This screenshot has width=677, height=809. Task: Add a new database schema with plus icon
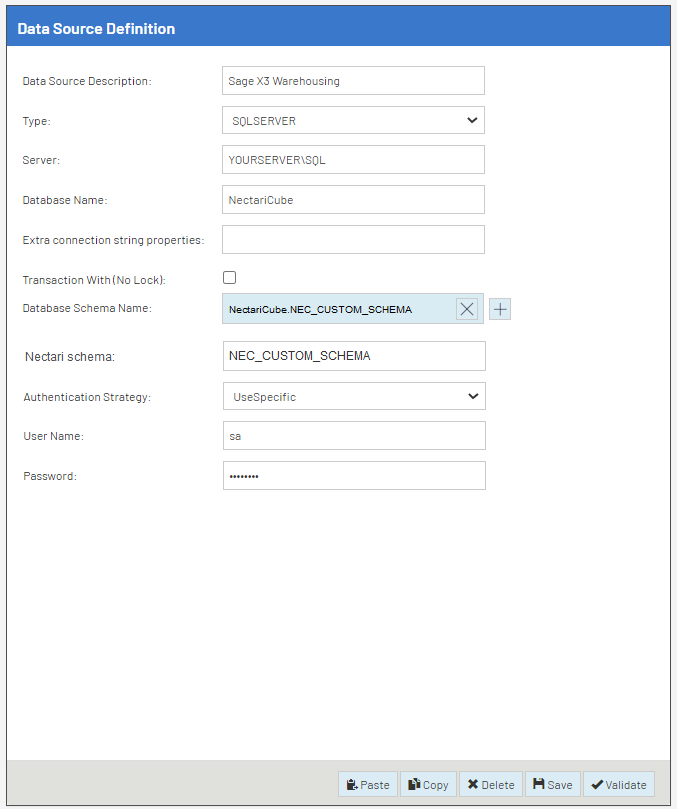pyautogui.click(x=500, y=309)
